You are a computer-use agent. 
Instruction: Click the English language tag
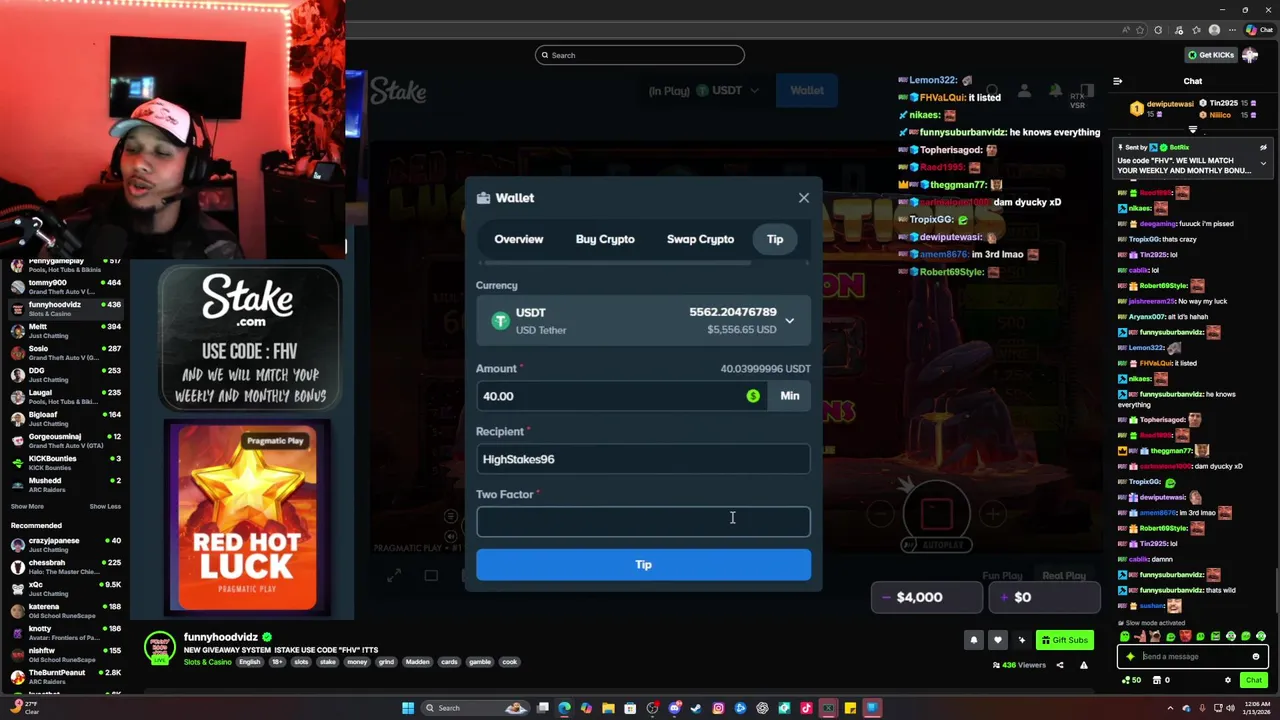tap(249, 661)
